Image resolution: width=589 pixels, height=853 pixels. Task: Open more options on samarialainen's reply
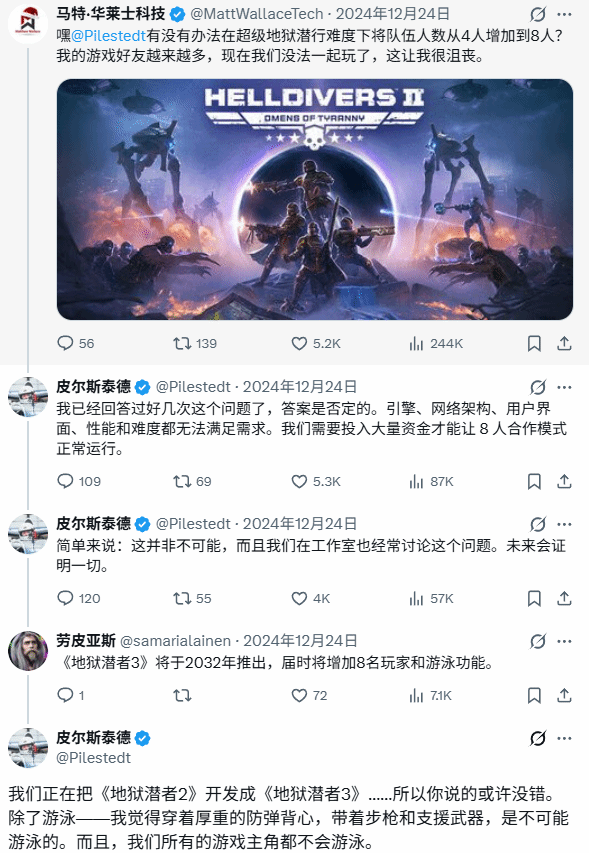[x=565, y=641]
